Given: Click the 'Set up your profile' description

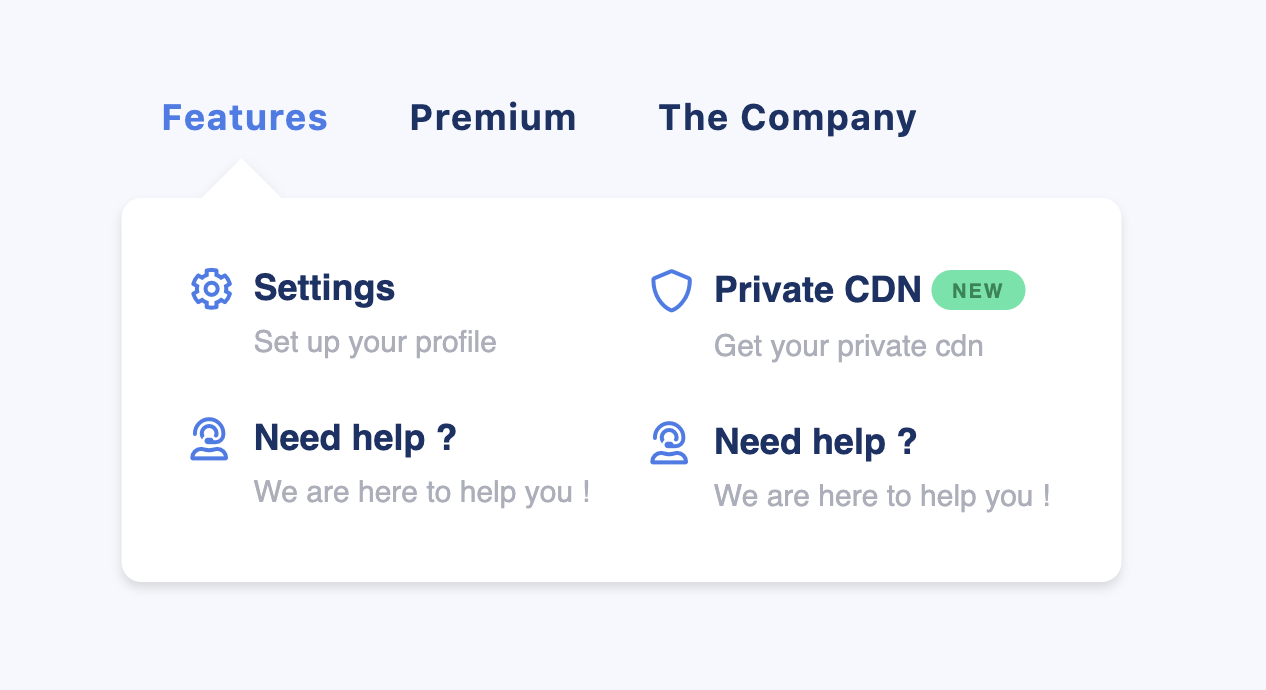Looking at the screenshot, I should coord(375,342).
